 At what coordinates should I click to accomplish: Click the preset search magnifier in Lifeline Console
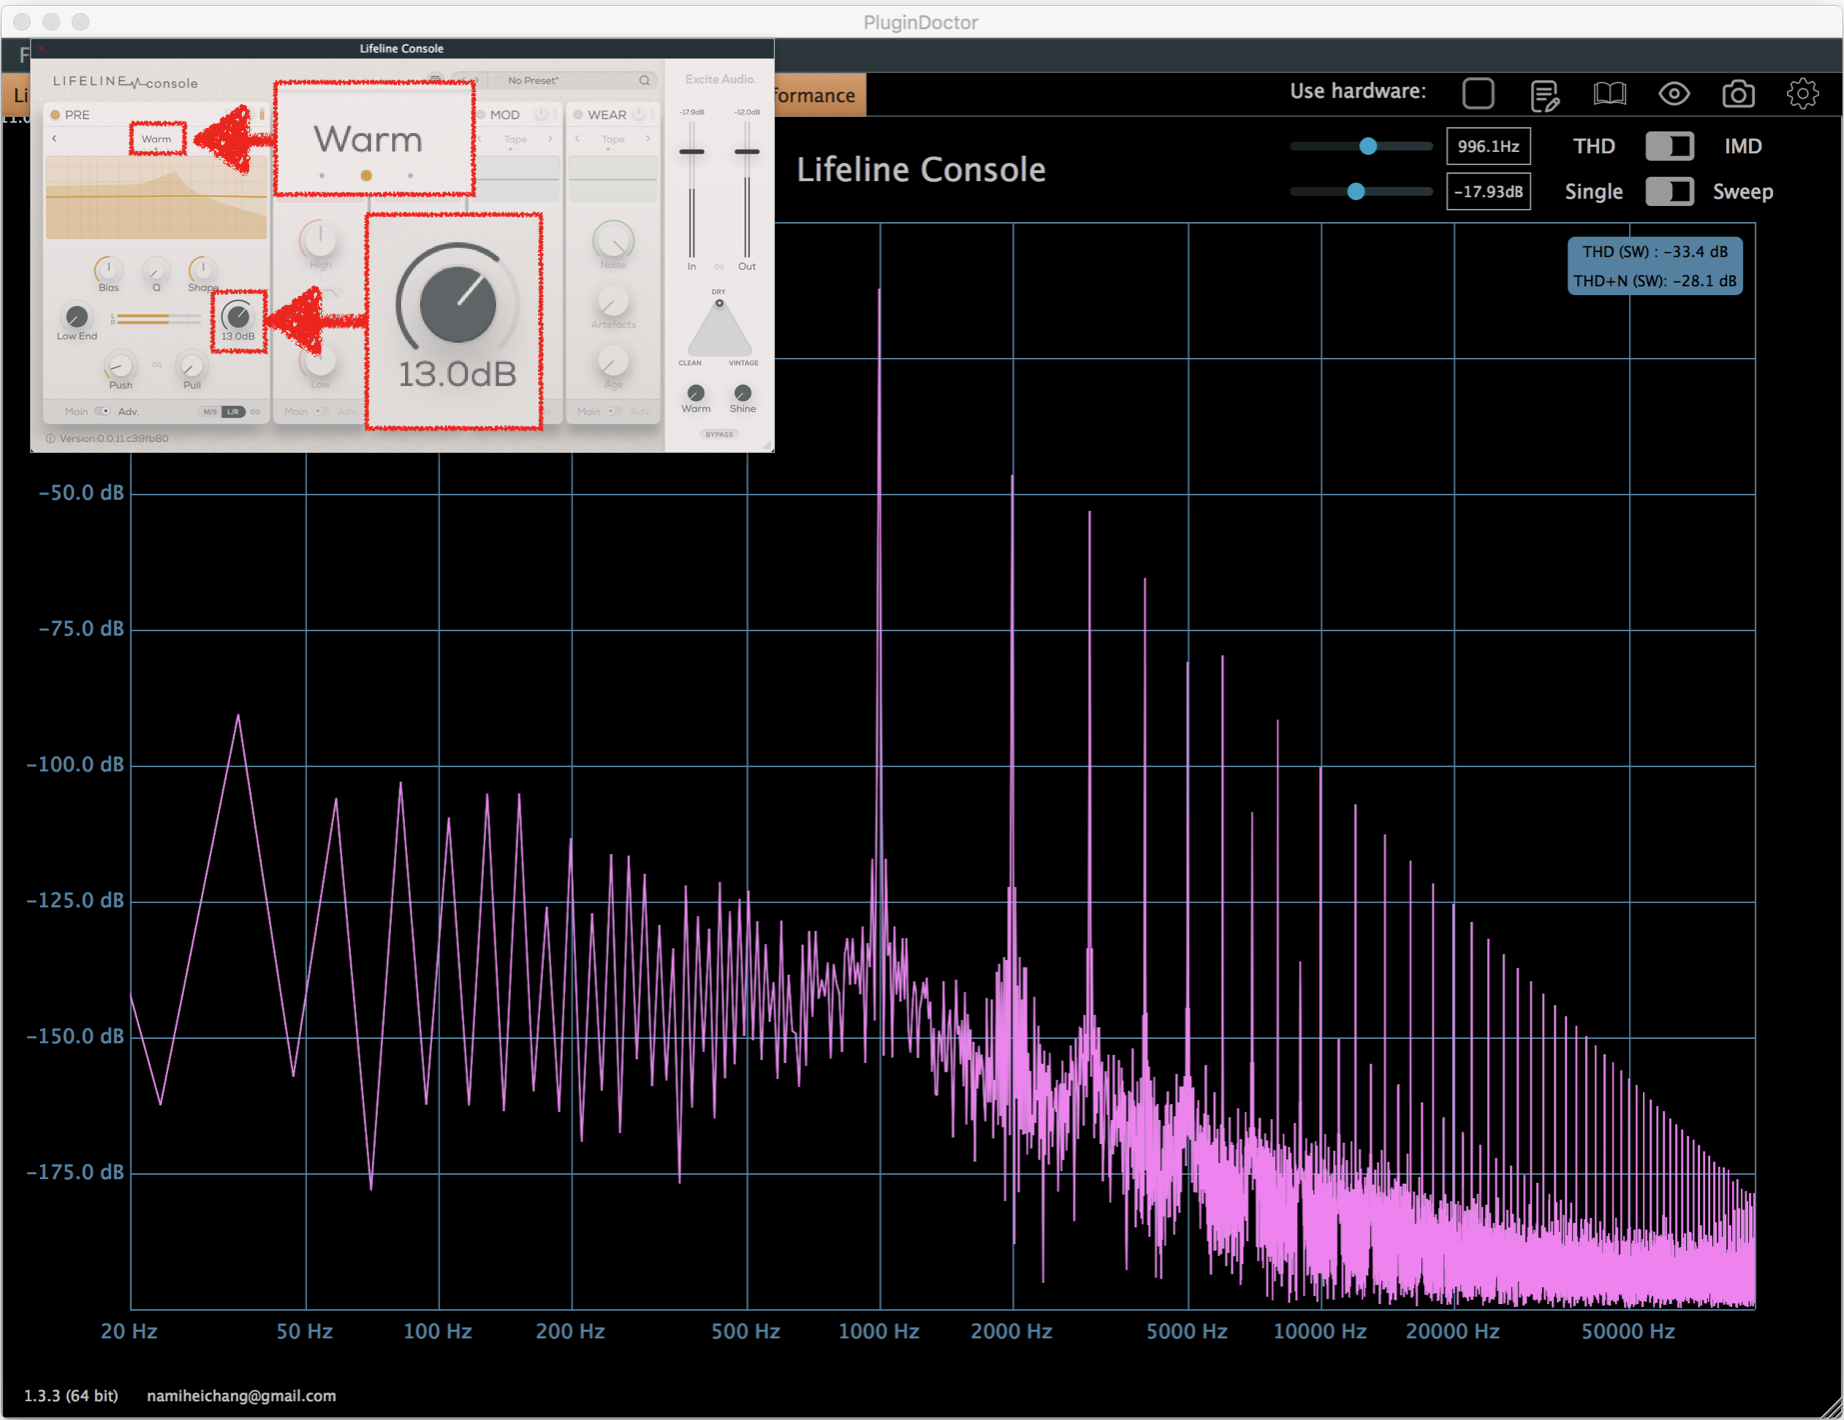pyautogui.click(x=644, y=80)
